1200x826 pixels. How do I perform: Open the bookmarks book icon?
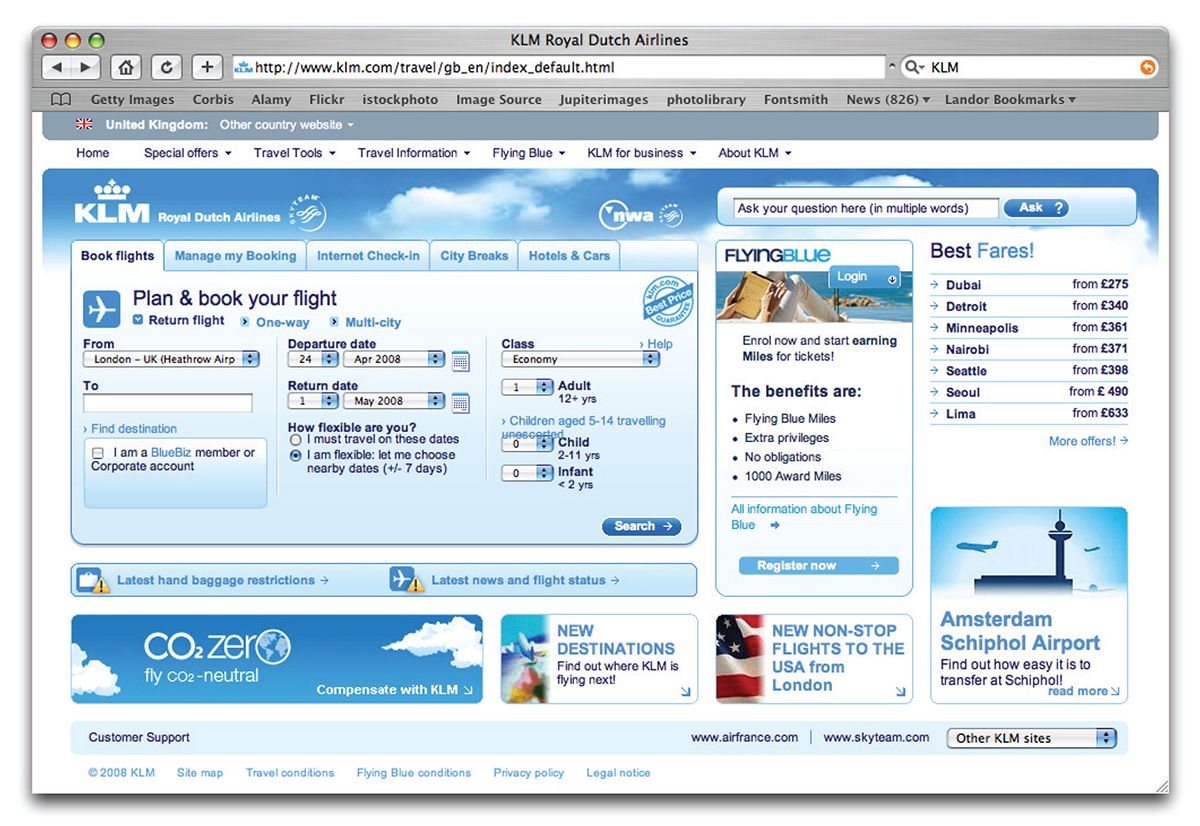(61, 100)
